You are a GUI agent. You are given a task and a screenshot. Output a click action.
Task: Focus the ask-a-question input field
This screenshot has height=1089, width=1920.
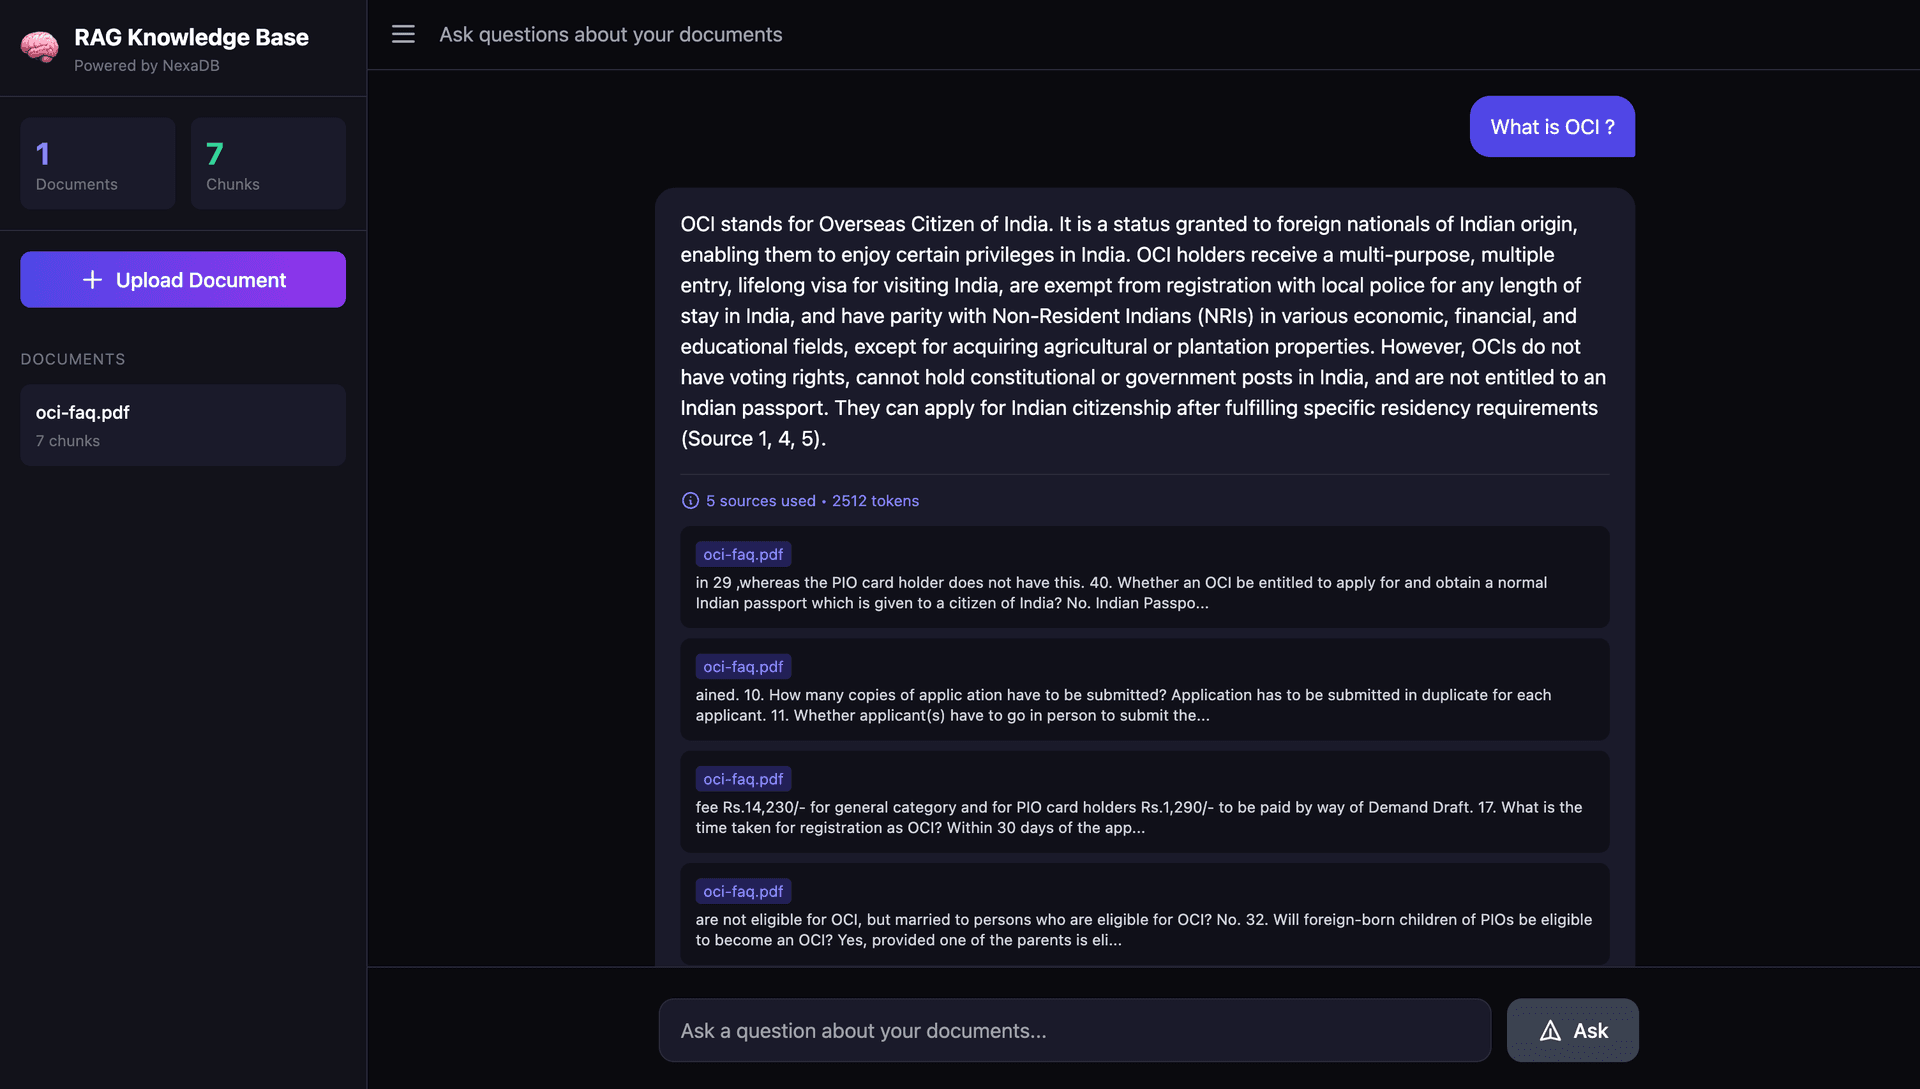(x=1074, y=1029)
